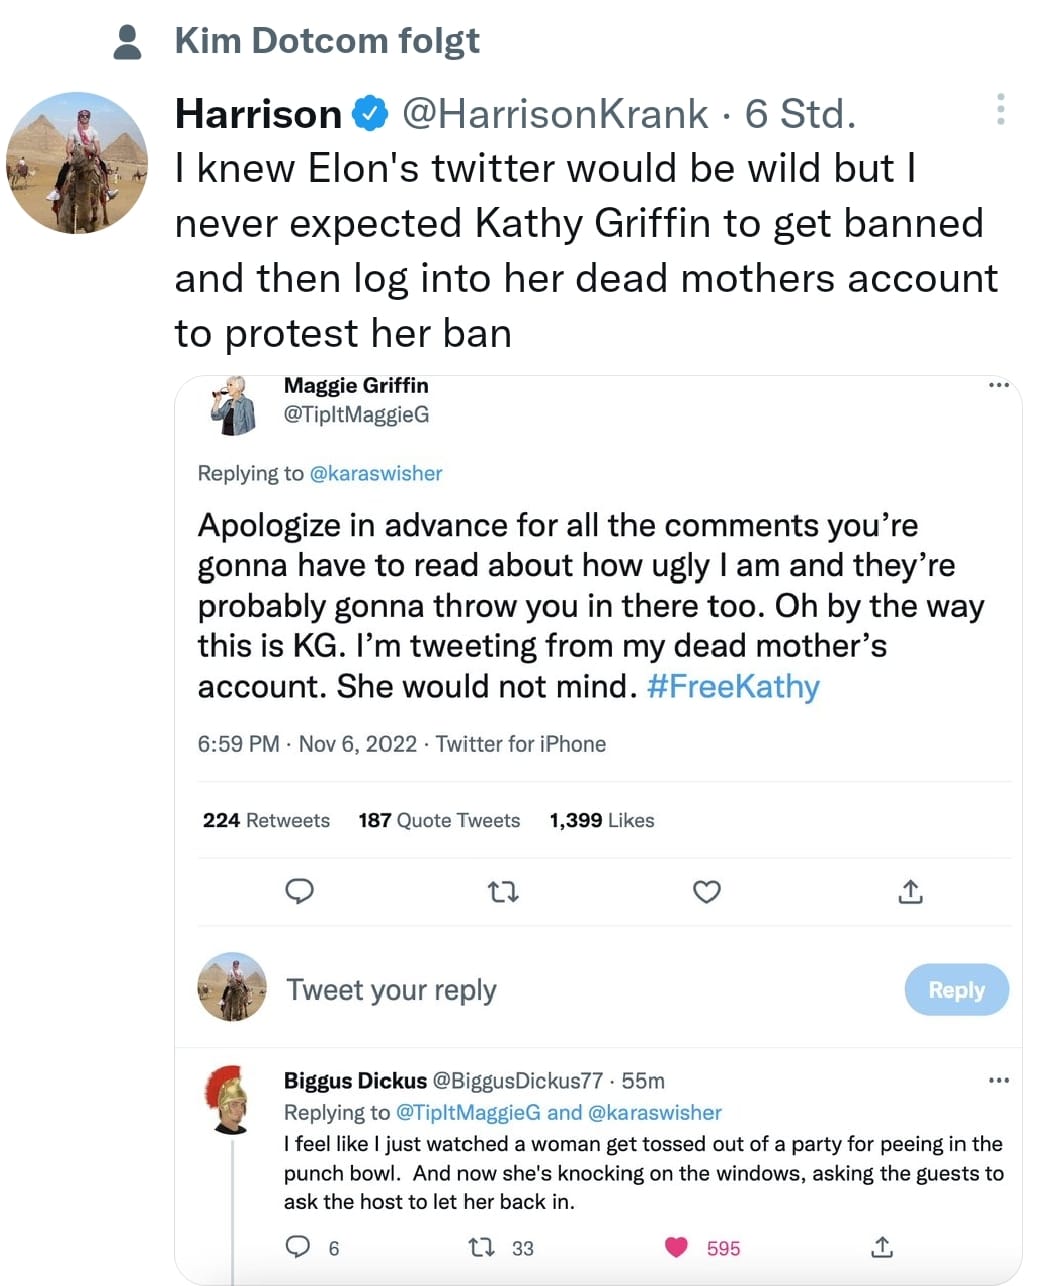Image resolution: width=1051 pixels, height=1286 pixels.
Task: Like Maggie Griffin's tweet with the heart icon
Action: point(707,891)
